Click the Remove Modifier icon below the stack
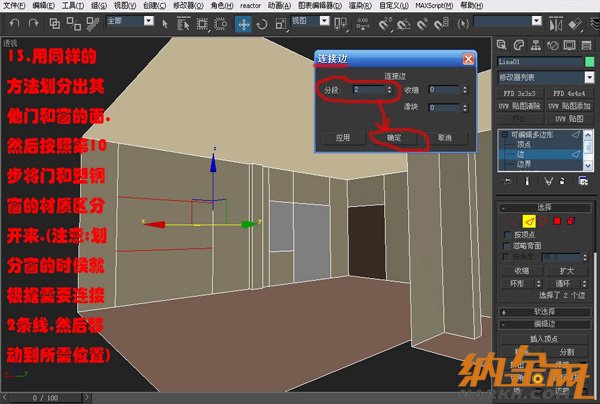This screenshot has width=600, height=404. [x=562, y=181]
